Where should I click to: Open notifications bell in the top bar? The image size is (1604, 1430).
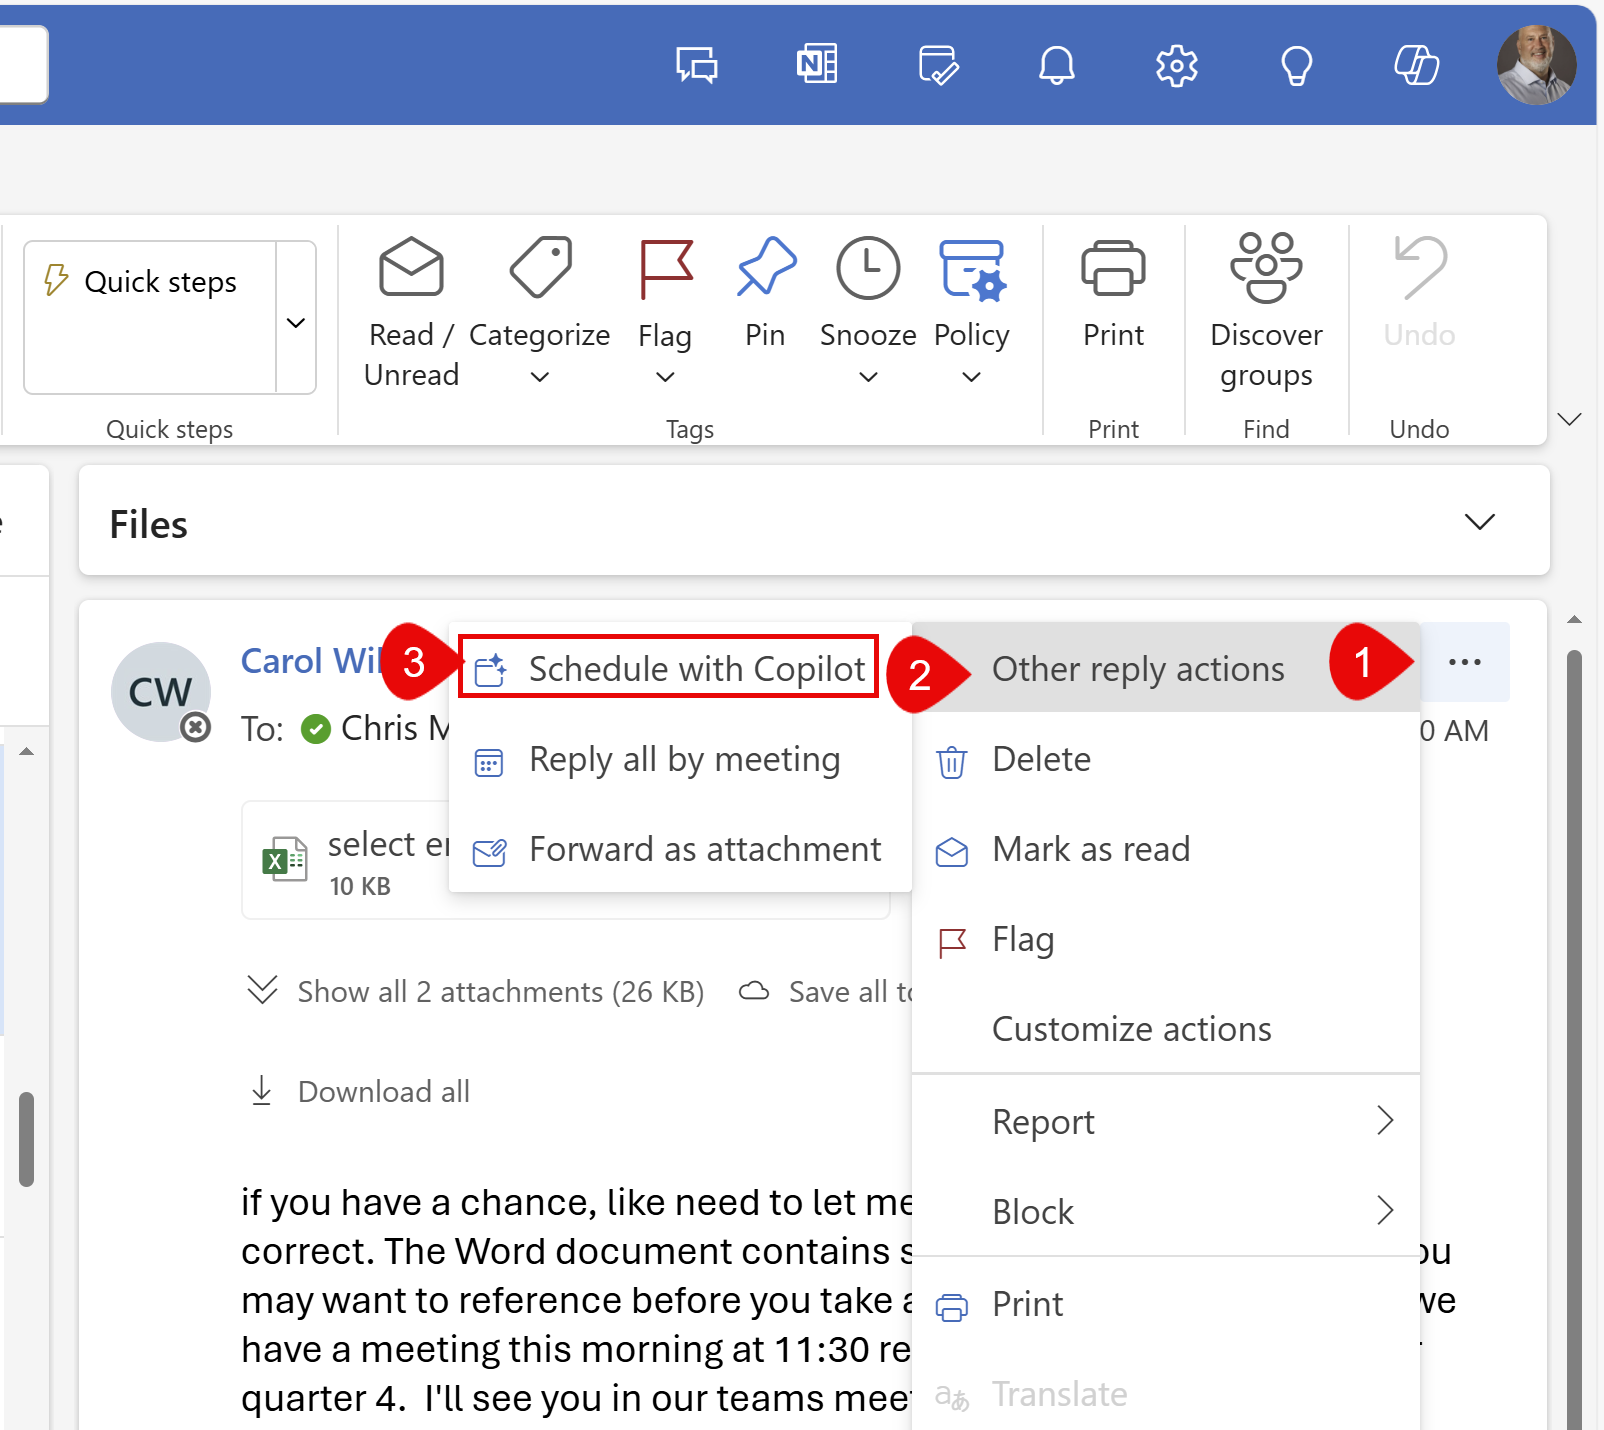point(1057,64)
